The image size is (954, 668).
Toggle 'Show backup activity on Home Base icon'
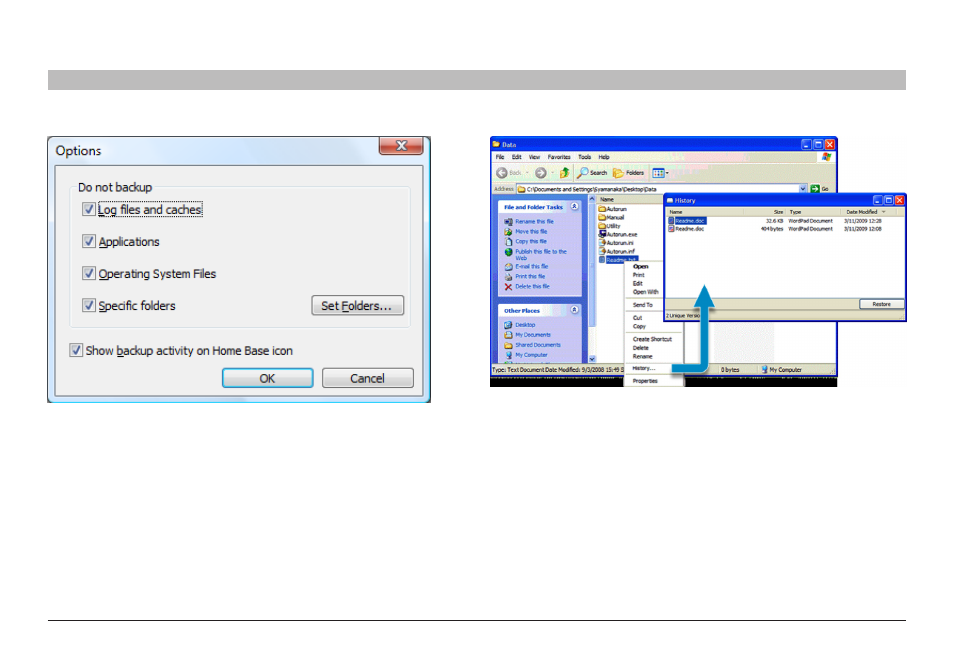[x=76, y=350]
